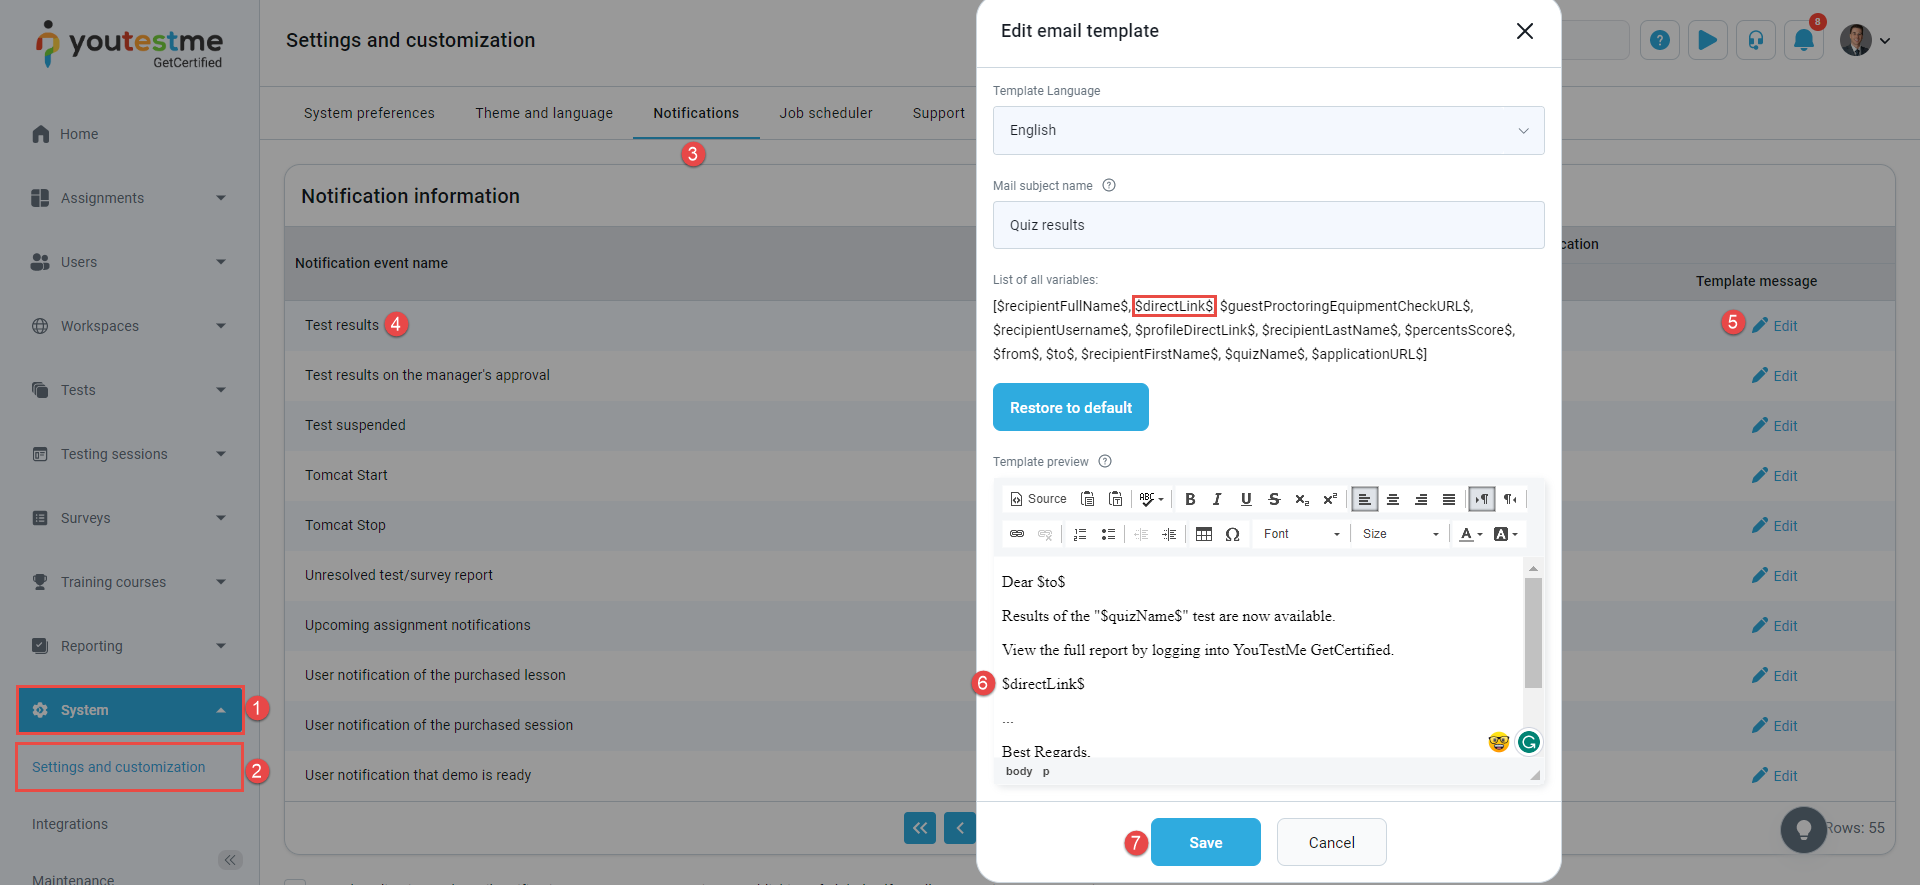The height and width of the screenshot is (885, 1920).
Task: Toggle italic formatting
Action: click(1217, 499)
